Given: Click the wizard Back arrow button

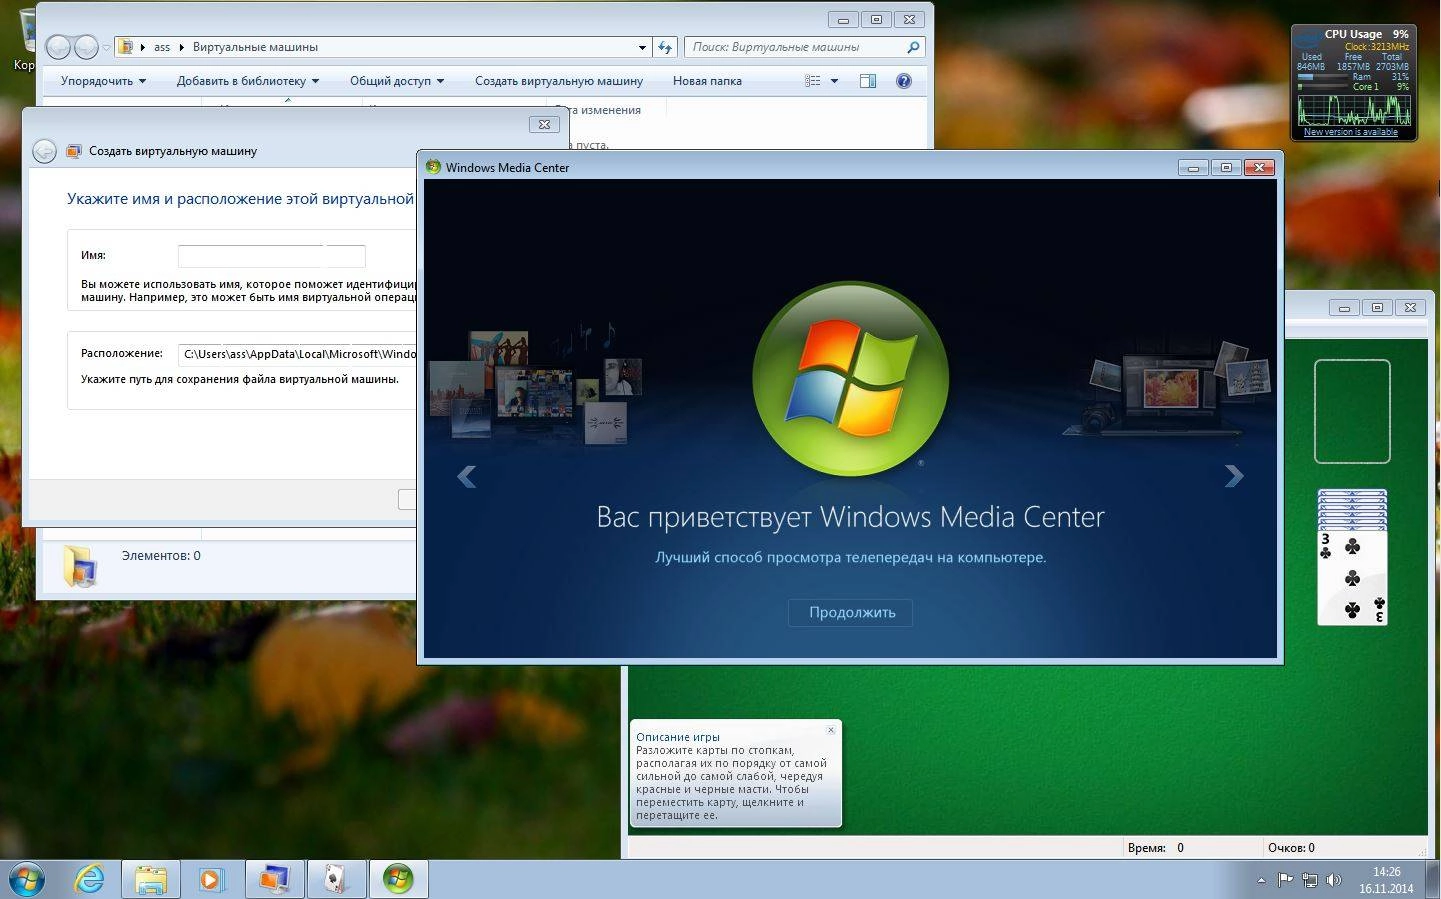Looking at the screenshot, I should (44, 151).
